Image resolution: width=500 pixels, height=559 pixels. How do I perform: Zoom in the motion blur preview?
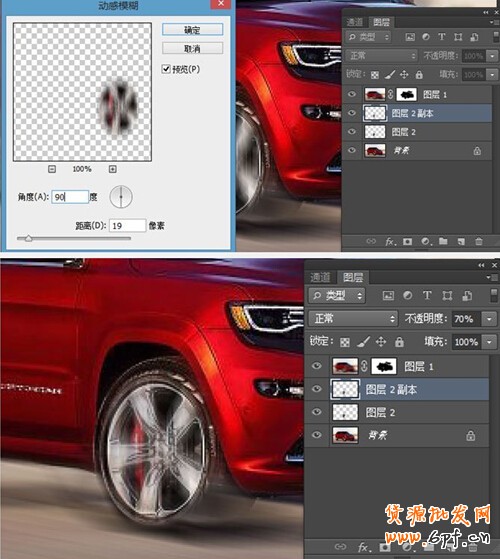click(x=113, y=169)
